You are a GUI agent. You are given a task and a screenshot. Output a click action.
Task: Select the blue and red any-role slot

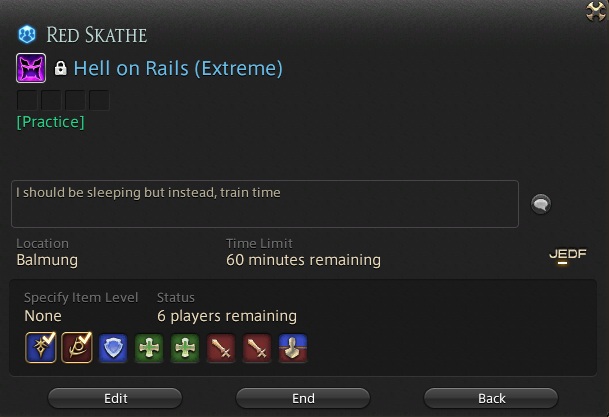[293, 348]
